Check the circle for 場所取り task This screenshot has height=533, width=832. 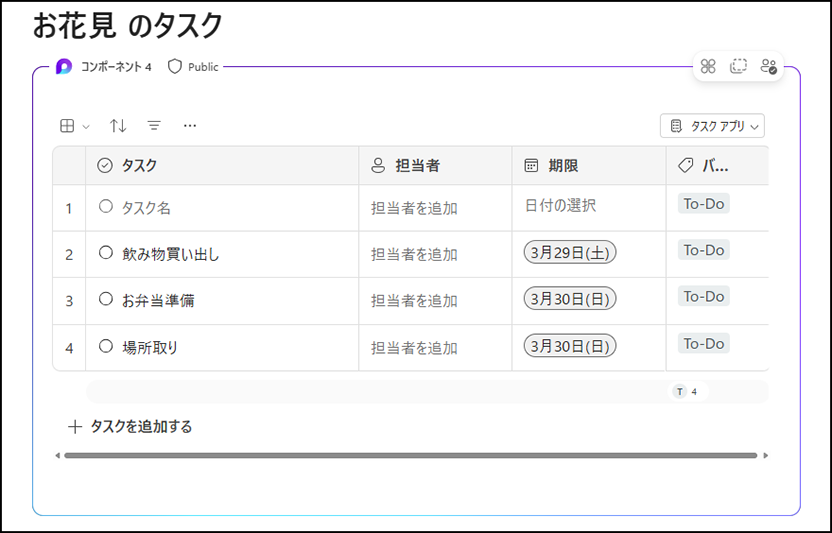click(106, 346)
